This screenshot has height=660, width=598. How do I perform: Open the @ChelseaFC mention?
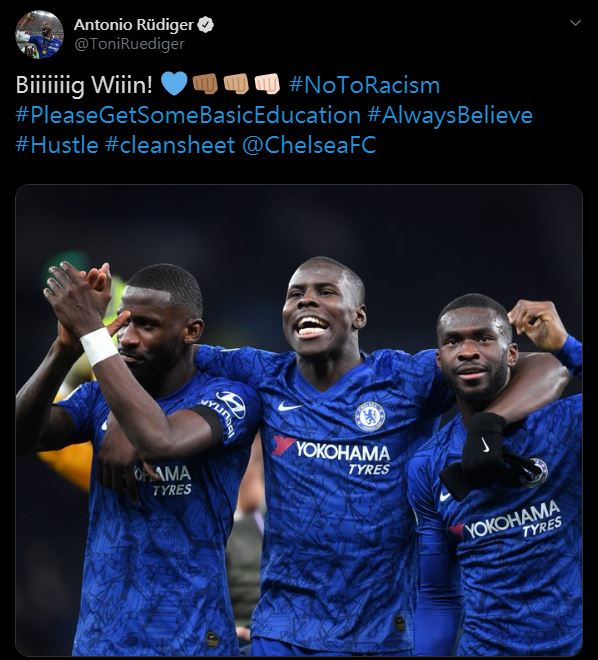pos(309,145)
